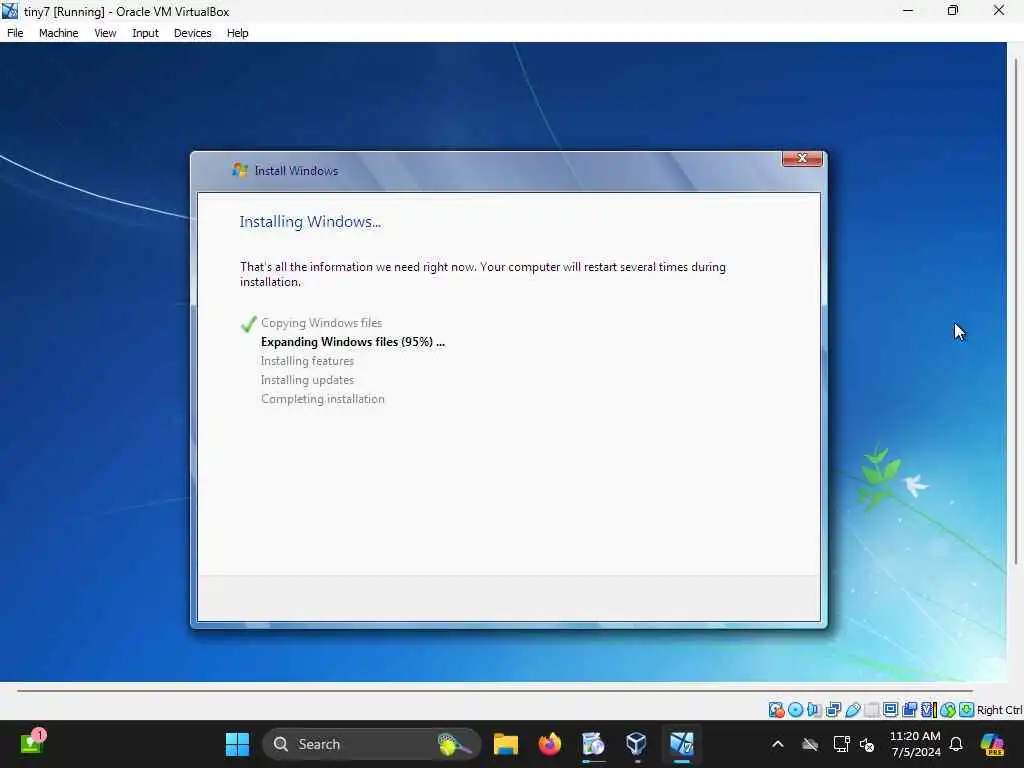Open the Windows Start menu
This screenshot has width=1024, height=768.
pos(237,744)
